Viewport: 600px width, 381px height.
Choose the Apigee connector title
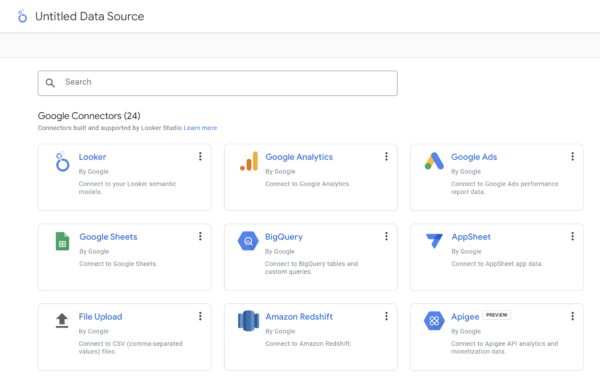coord(465,317)
